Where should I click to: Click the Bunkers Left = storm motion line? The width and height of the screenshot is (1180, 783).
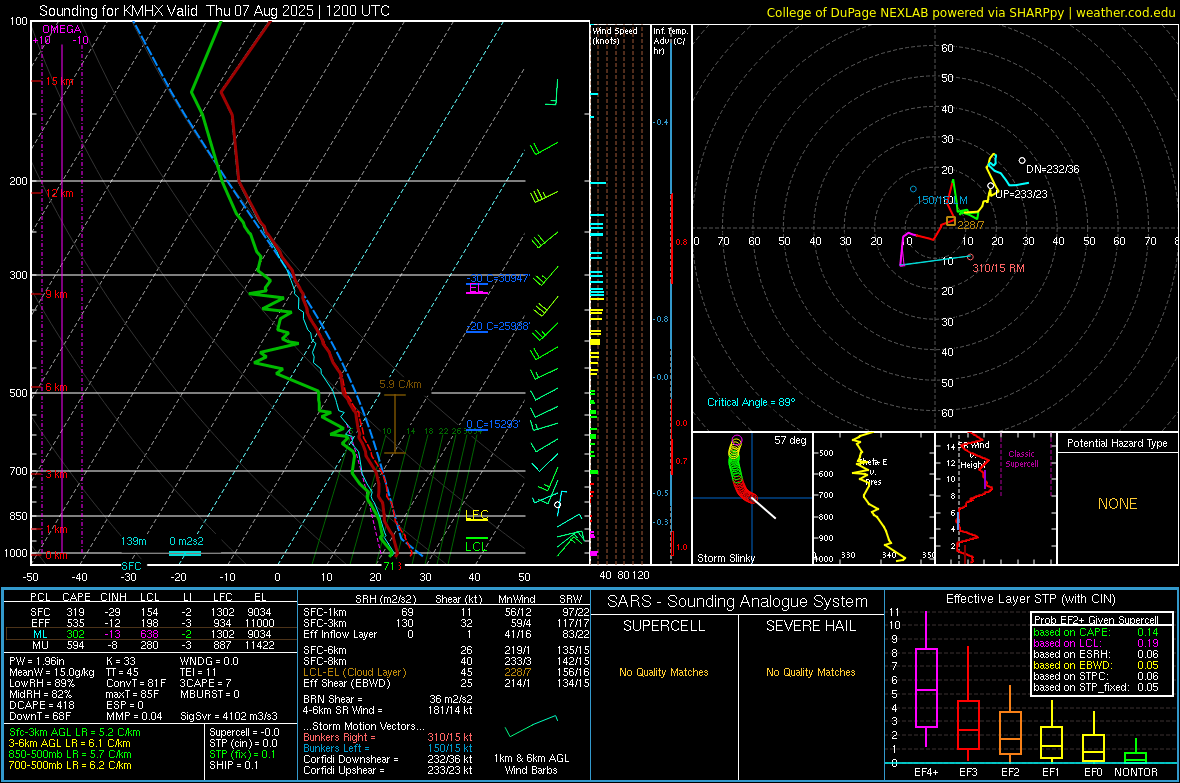tap(388, 748)
